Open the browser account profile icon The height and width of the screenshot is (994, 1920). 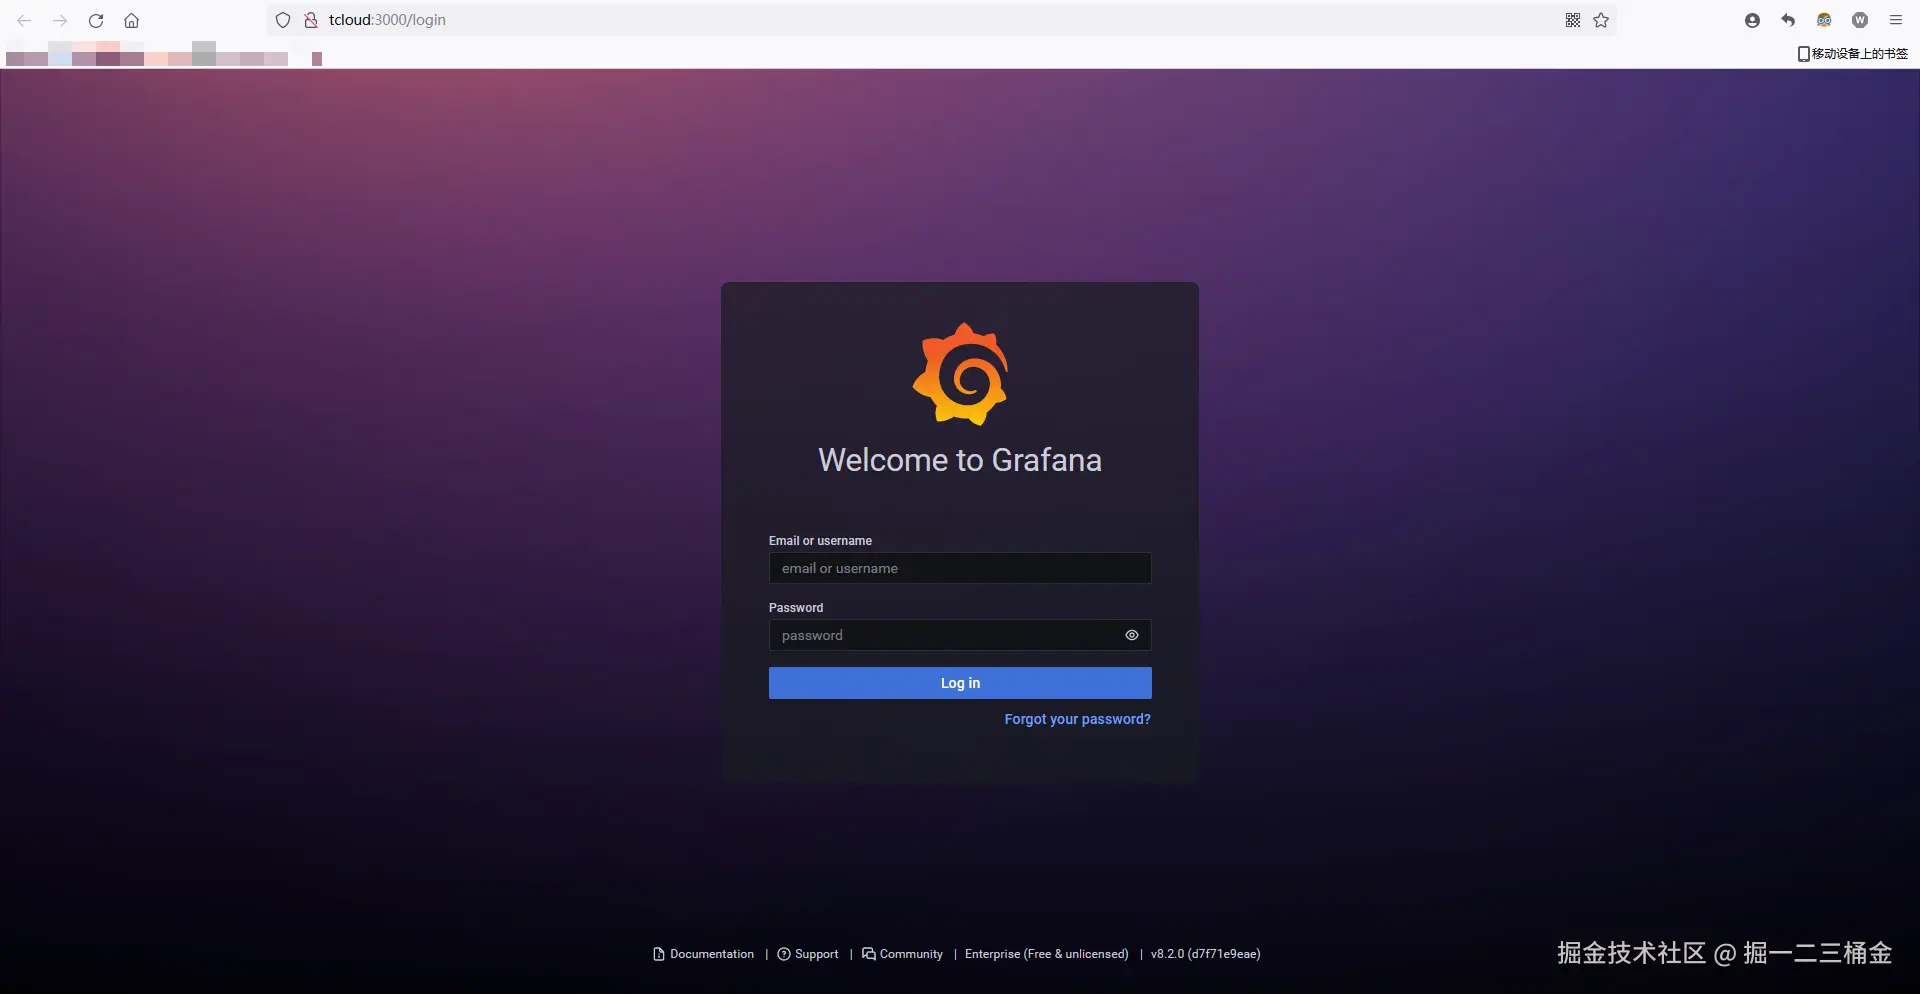coord(1752,20)
